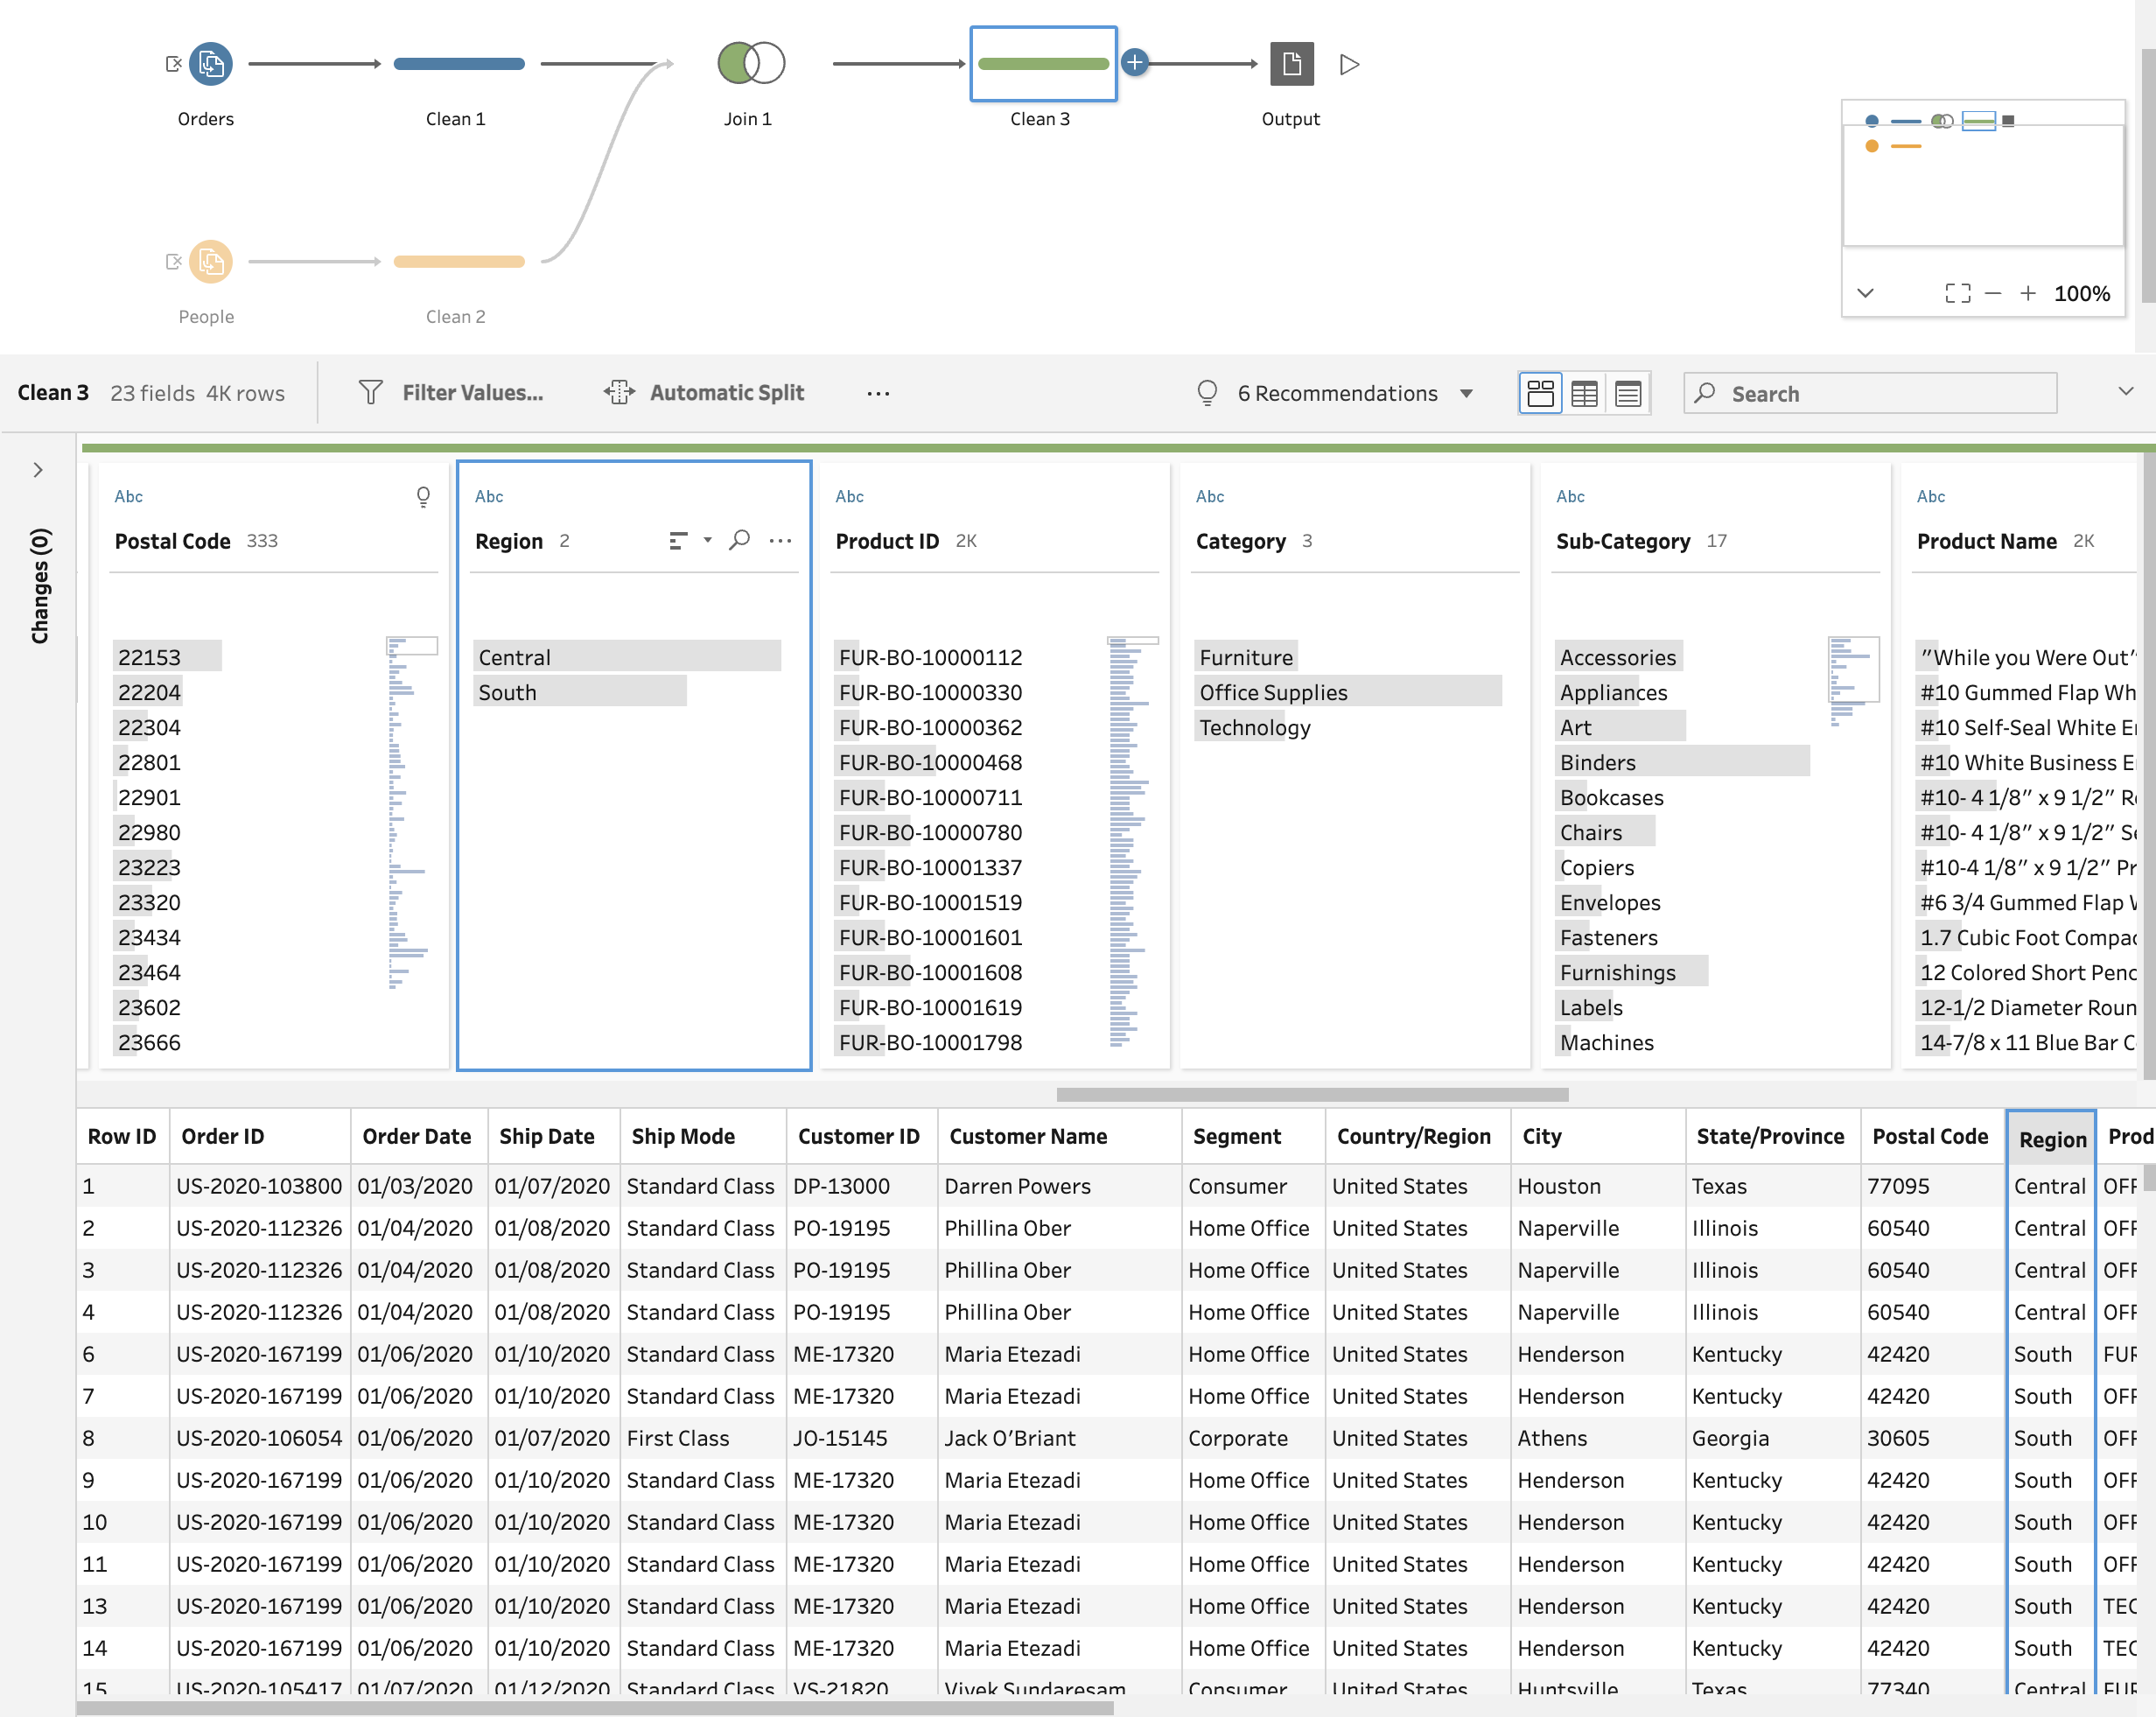Screen dimensions: 2156x1717
Task: Open the 6 Recommendations dropdown
Action: pyautogui.click(x=1335, y=394)
